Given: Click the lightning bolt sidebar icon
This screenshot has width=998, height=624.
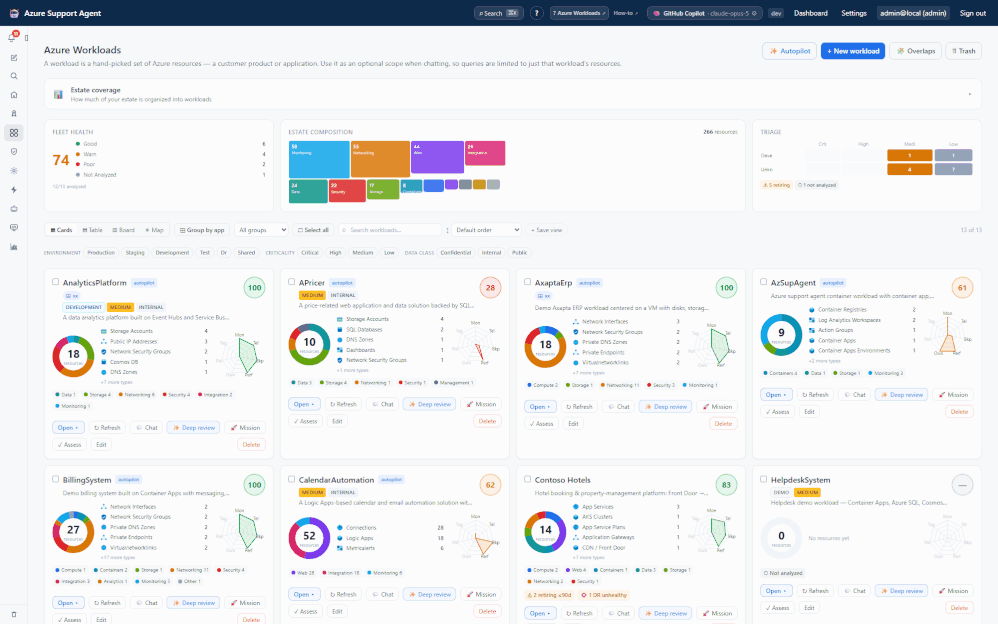Looking at the screenshot, I should pos(13,190).
